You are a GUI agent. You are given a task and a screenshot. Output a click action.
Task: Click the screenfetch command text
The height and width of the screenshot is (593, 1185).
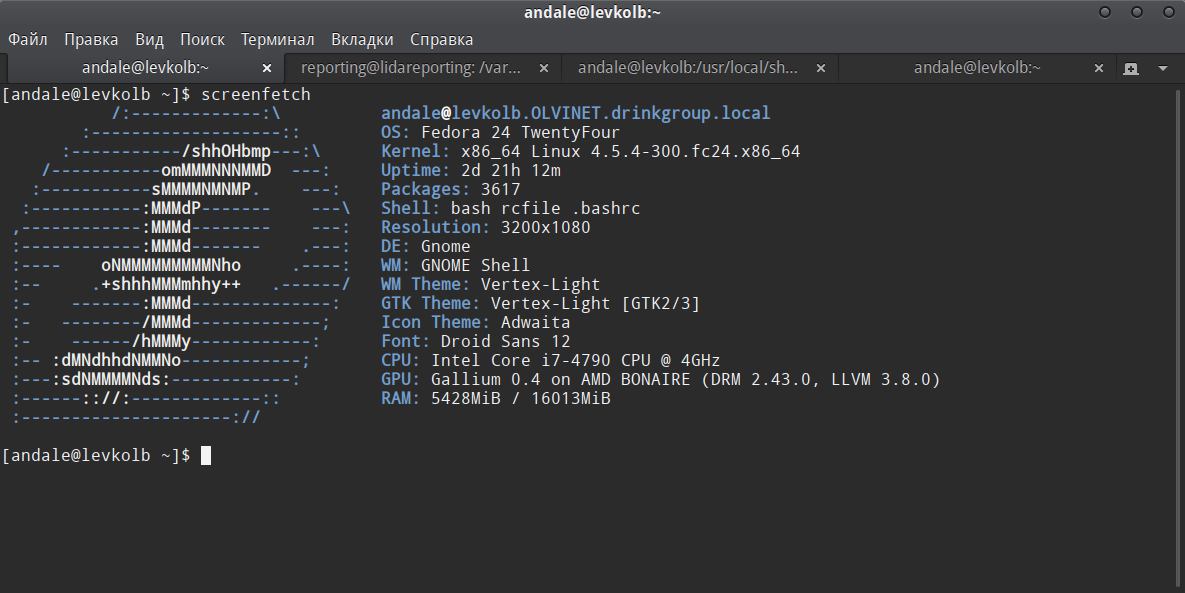tap(255, 94)
